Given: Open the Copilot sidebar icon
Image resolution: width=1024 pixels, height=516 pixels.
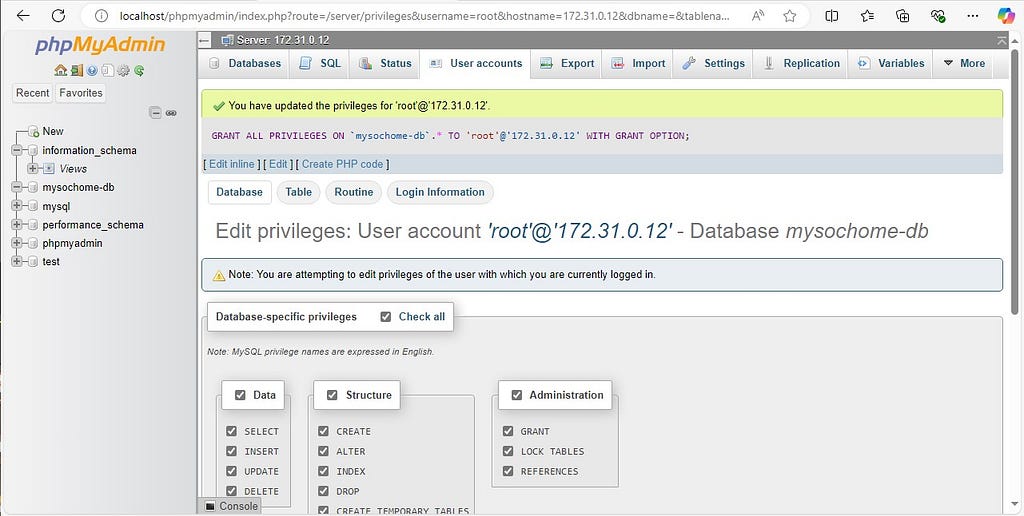Looking at the screenshot, I should (1006, 16).
